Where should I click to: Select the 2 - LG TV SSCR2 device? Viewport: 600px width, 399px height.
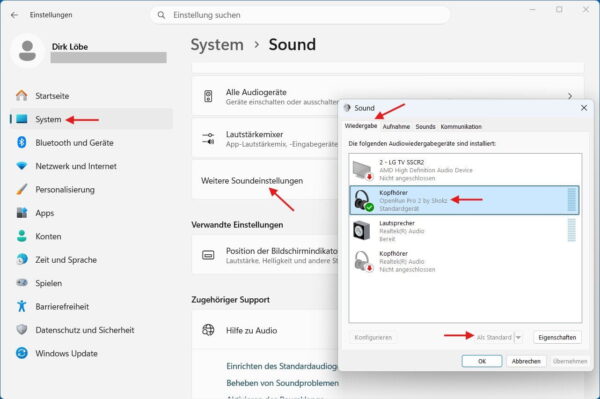465,170
